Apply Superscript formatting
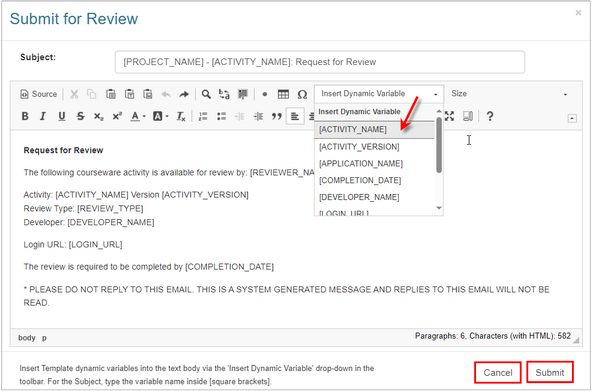The height and width of the screenshot is (391, 592). [117, 116]
